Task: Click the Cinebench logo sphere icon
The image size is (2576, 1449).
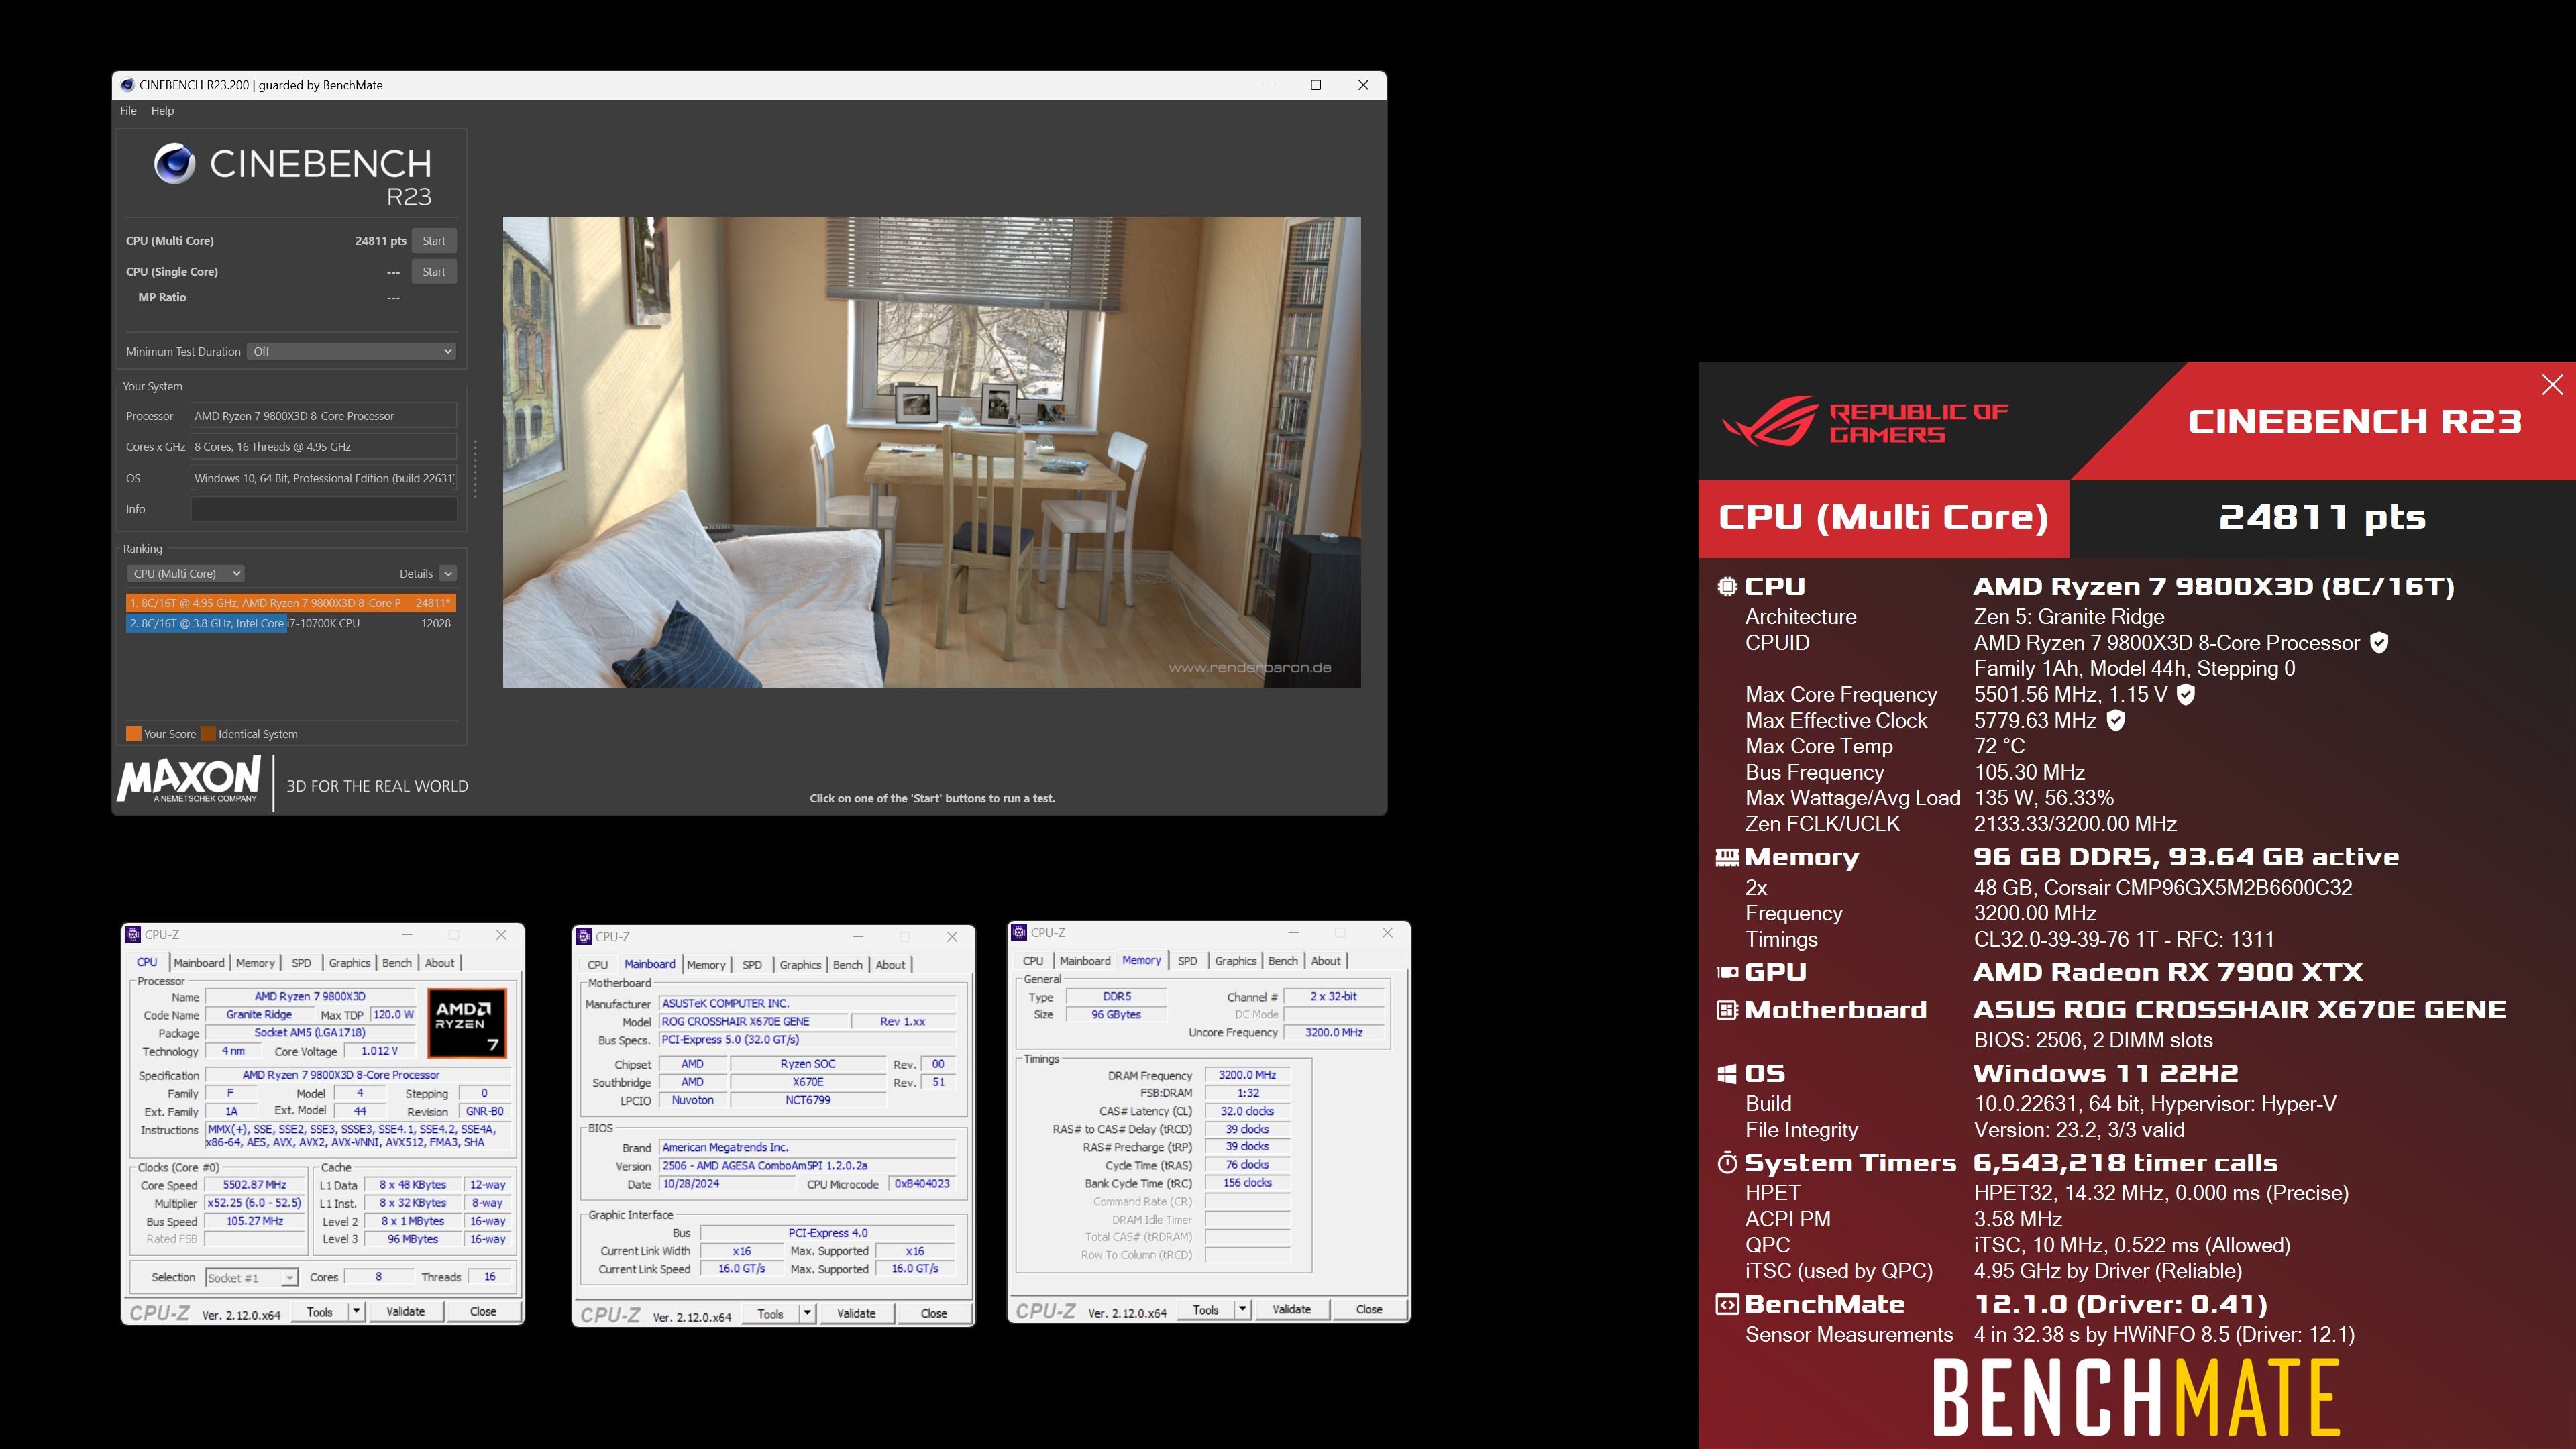Action: click(174, 163)
